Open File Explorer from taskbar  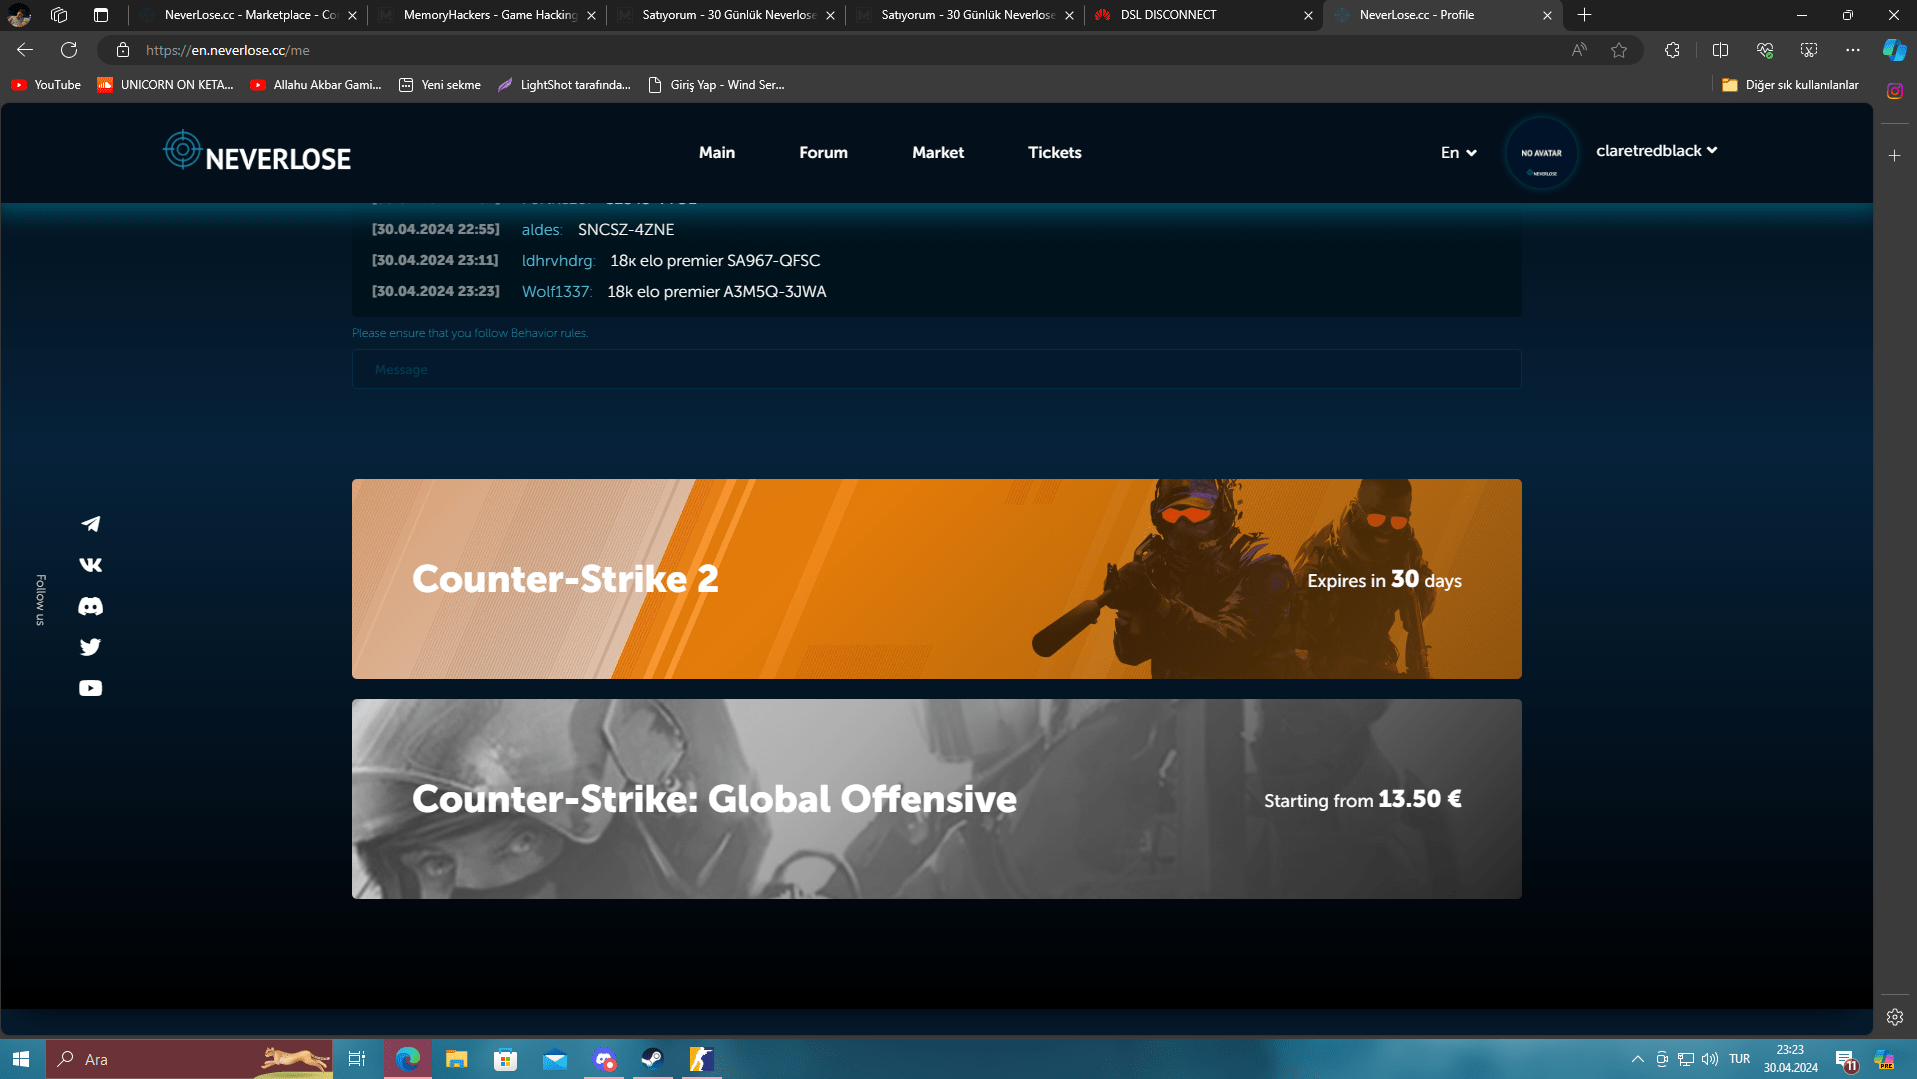coord(457,1059)
